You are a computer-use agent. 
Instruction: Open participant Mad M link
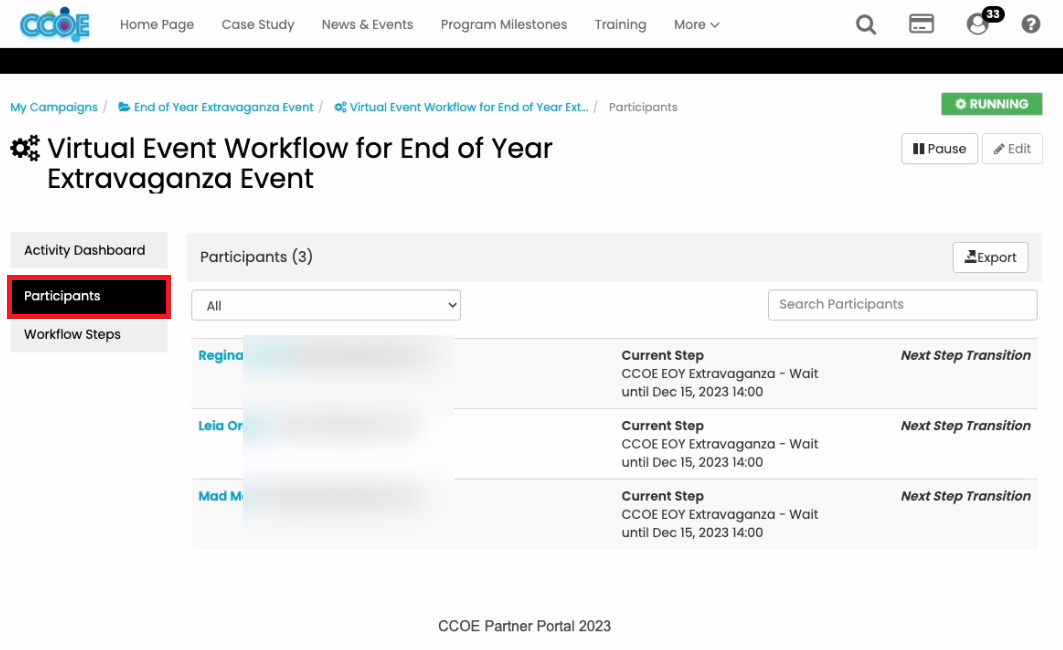pos(220,496)
